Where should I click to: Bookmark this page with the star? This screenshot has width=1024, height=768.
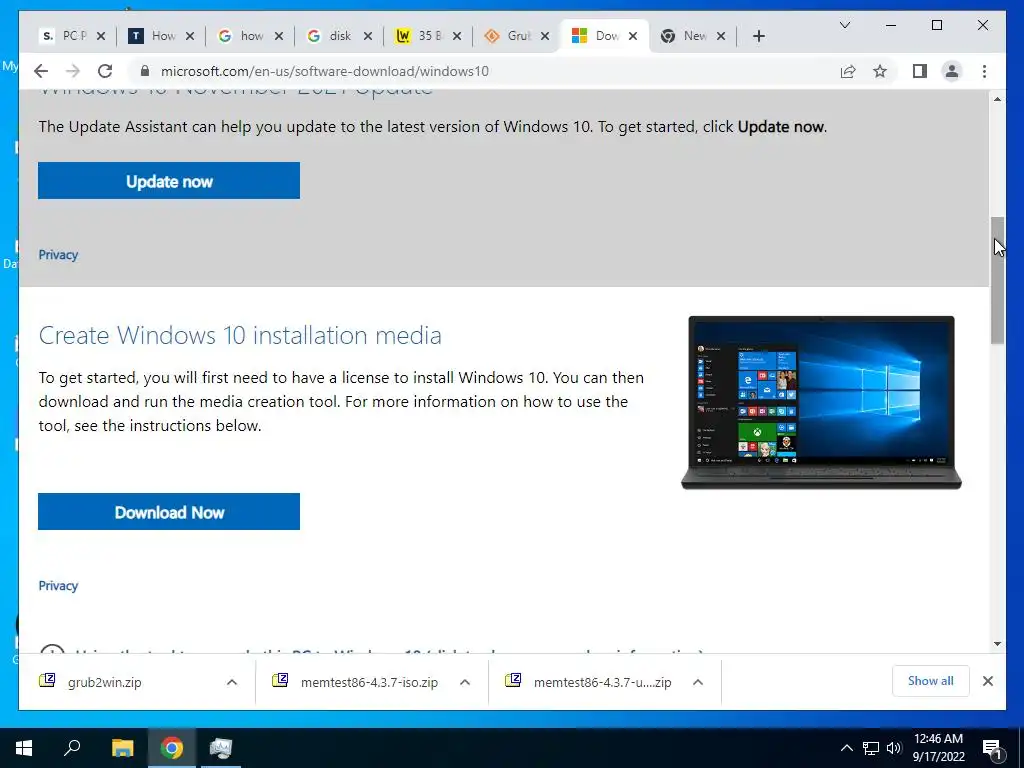(x=880, y=71)
